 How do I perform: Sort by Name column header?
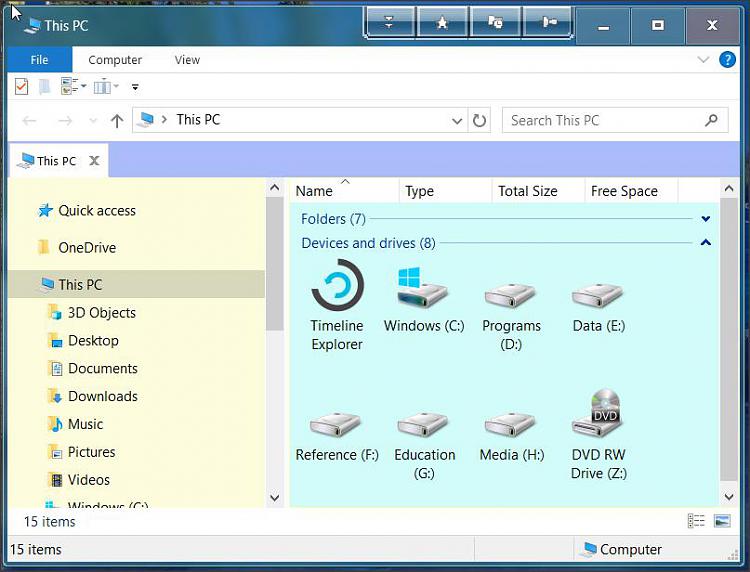coord(344,191)
